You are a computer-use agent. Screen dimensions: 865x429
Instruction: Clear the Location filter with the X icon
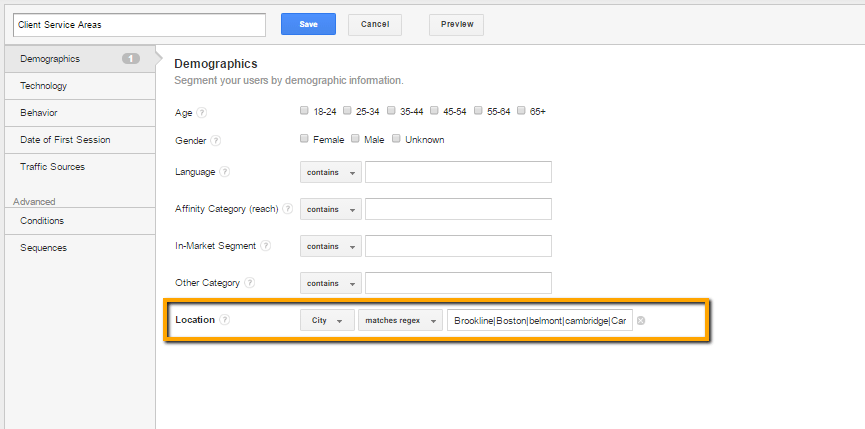tap(640, 320)
